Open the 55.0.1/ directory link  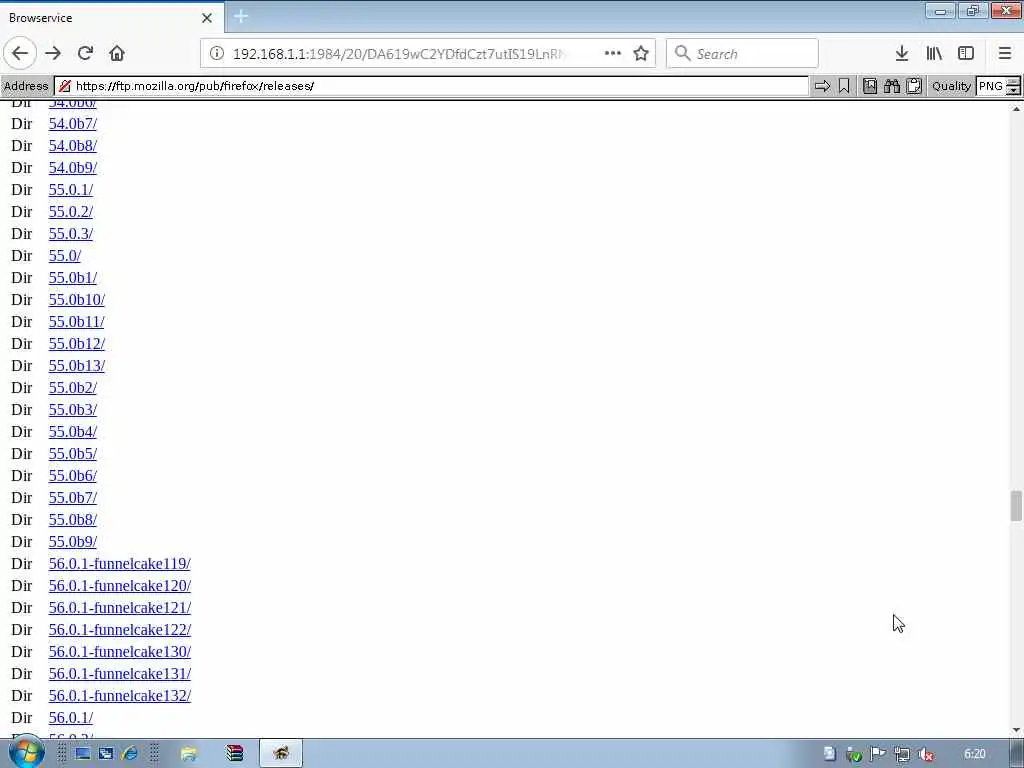click(71, 189)
